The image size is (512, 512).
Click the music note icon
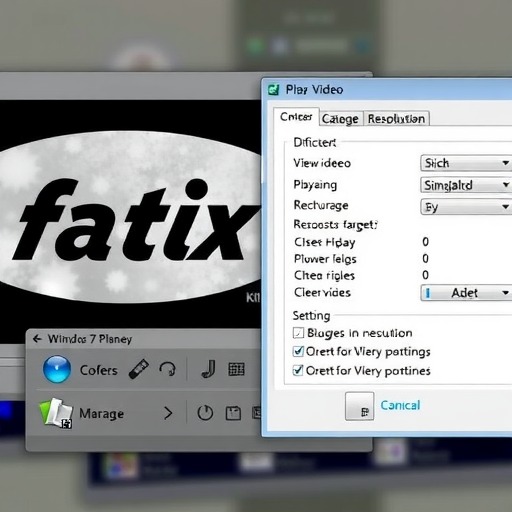point(209,369)
